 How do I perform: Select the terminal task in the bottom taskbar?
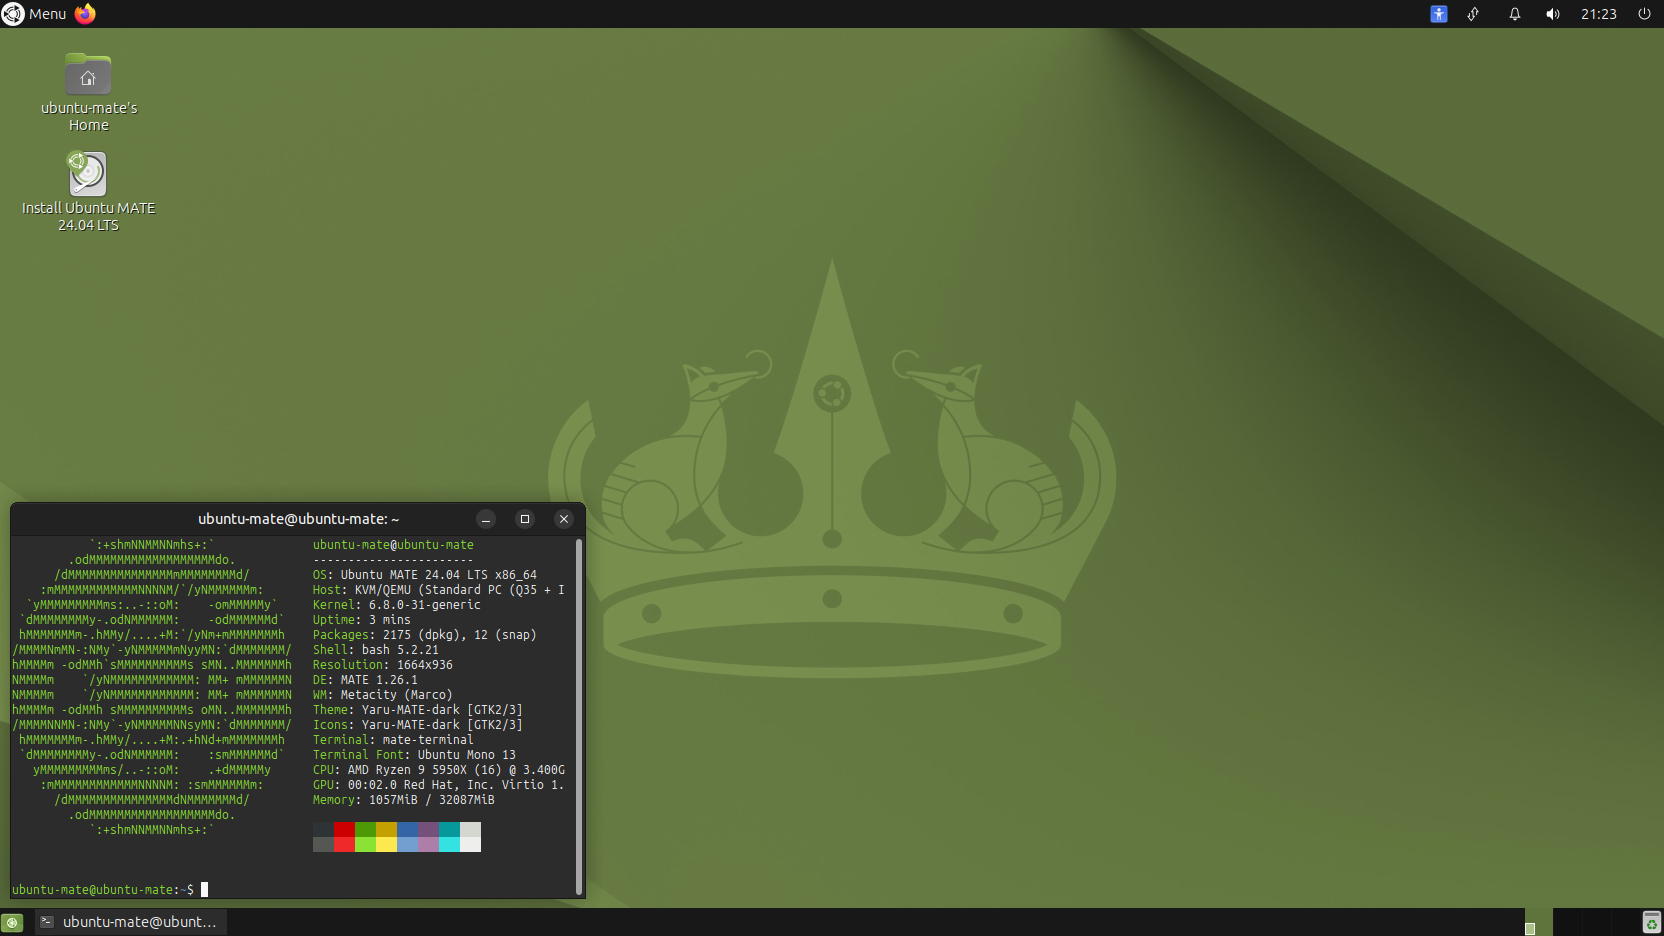[130, 921]
